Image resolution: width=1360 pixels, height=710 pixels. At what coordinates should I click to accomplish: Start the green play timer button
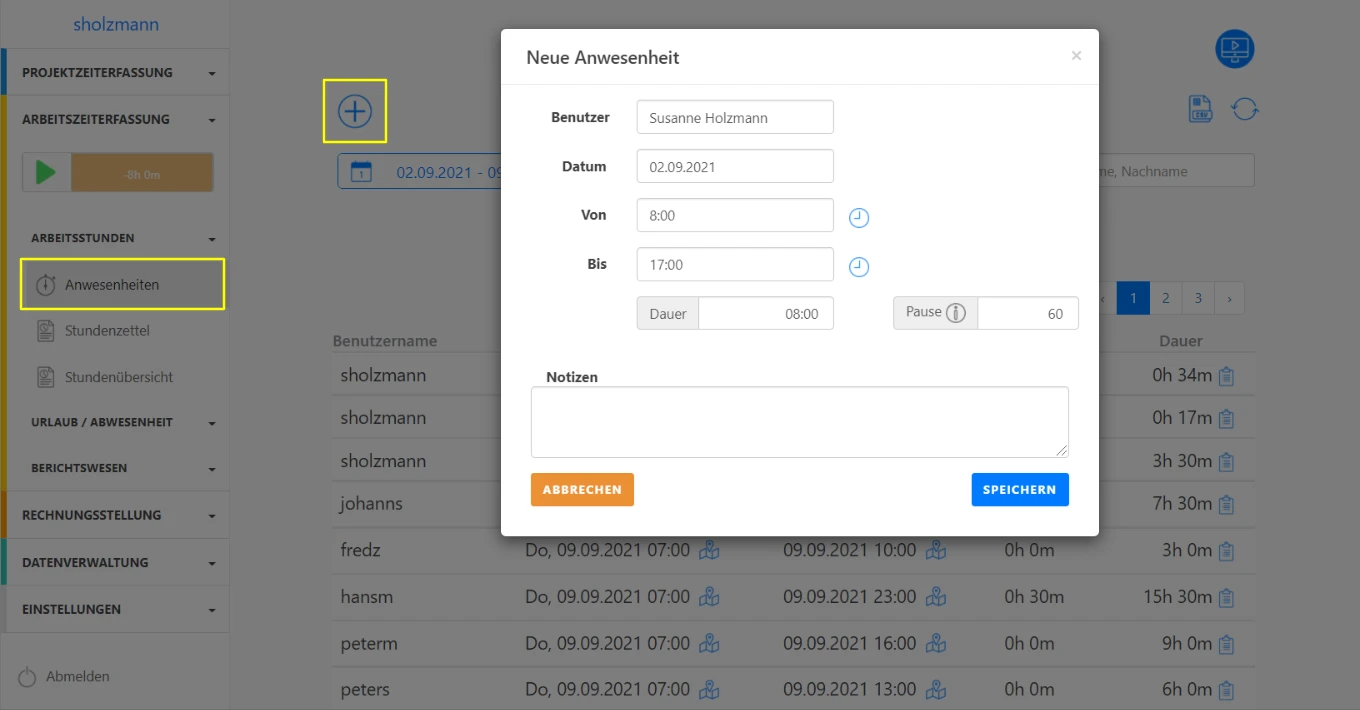point(46,173)
